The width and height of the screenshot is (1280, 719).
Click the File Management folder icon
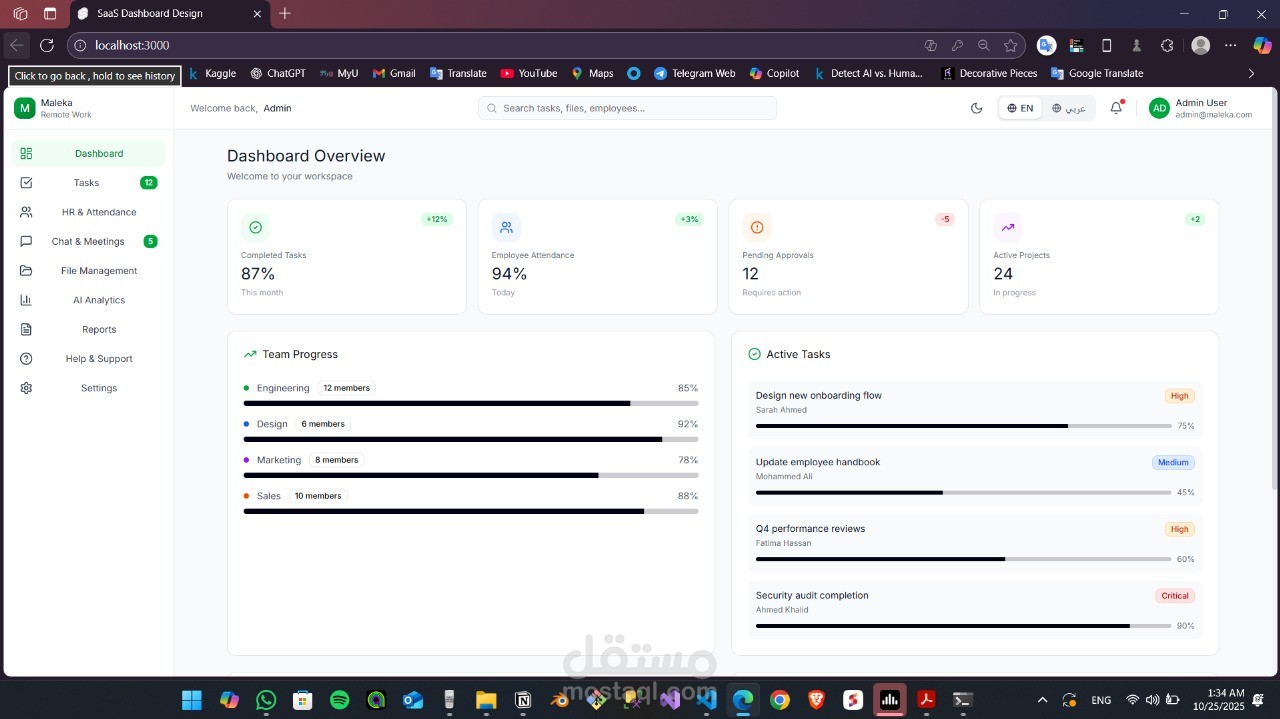[x=27, y=271]
